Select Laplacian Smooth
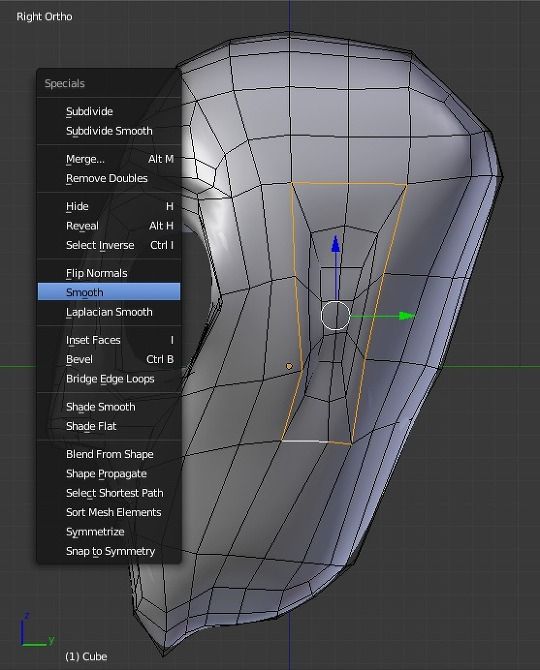Viewport: 540px width, 670px height. click(x=109, y=312)
